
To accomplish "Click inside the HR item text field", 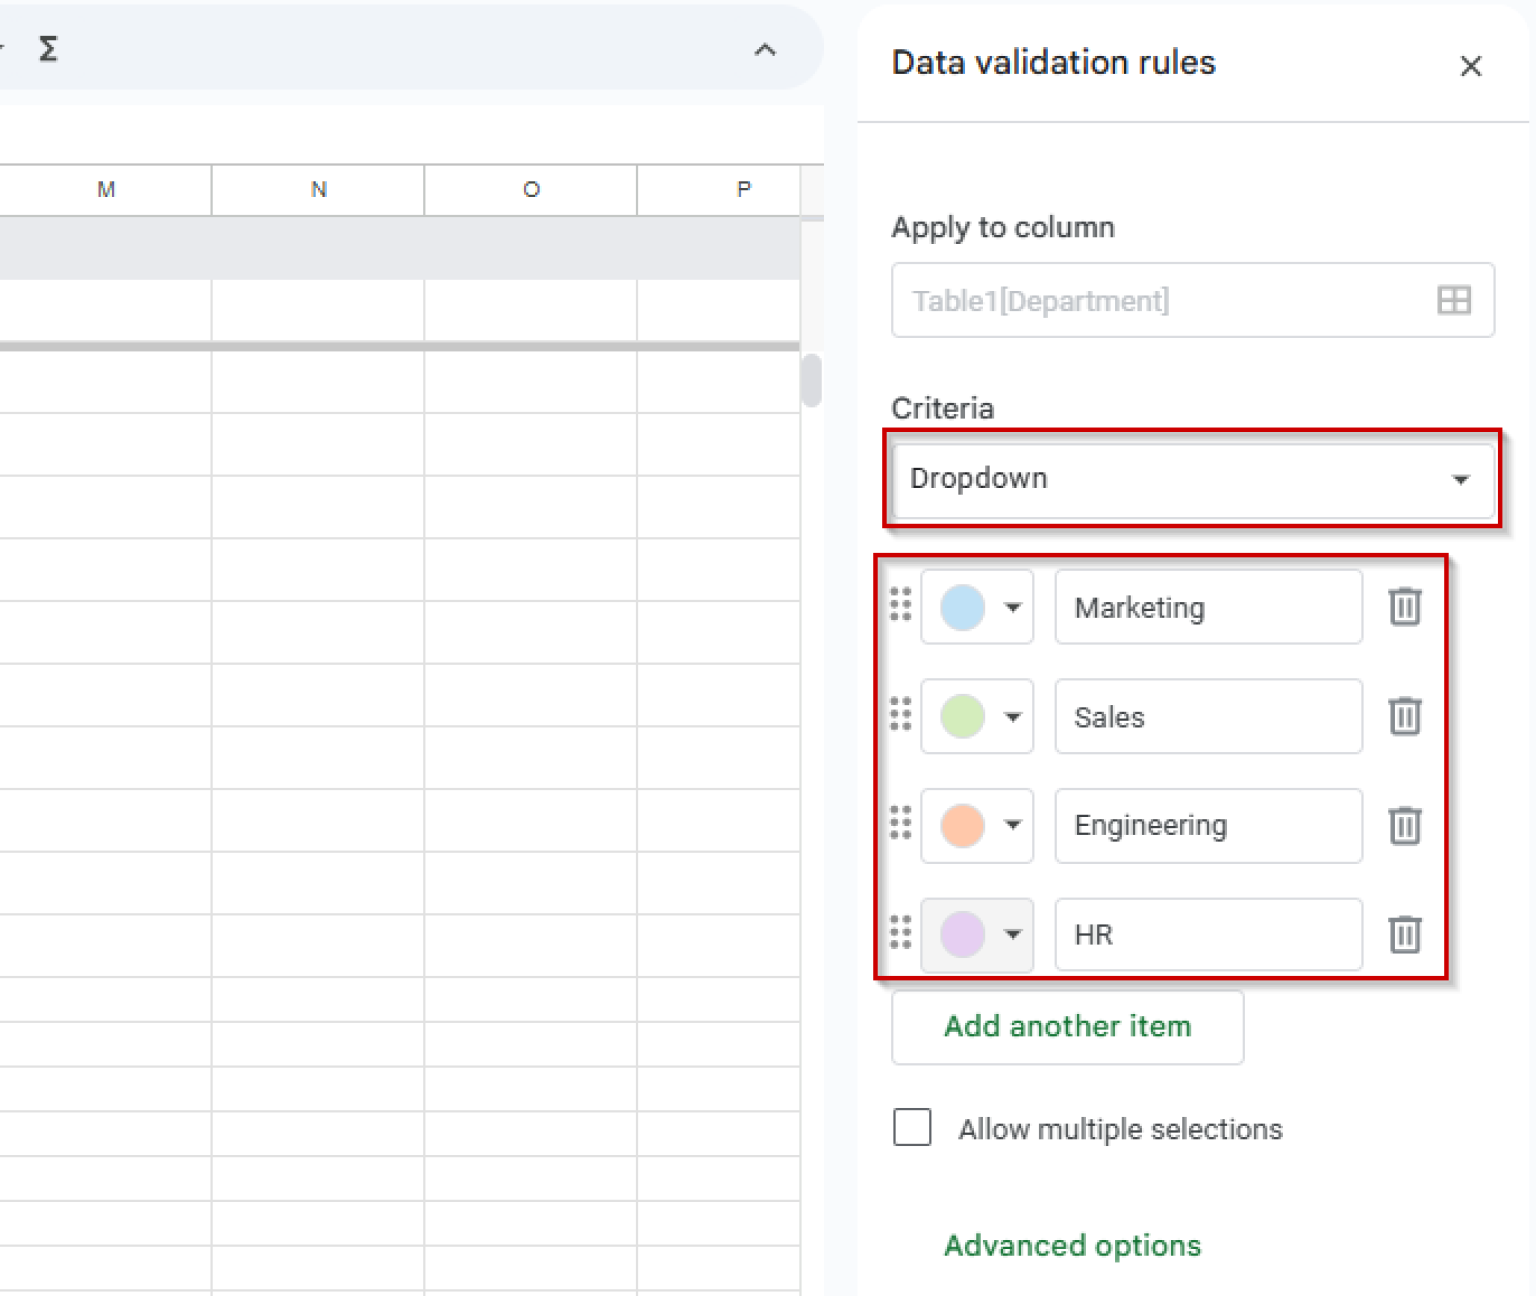I will click(x=1207, y=935).
